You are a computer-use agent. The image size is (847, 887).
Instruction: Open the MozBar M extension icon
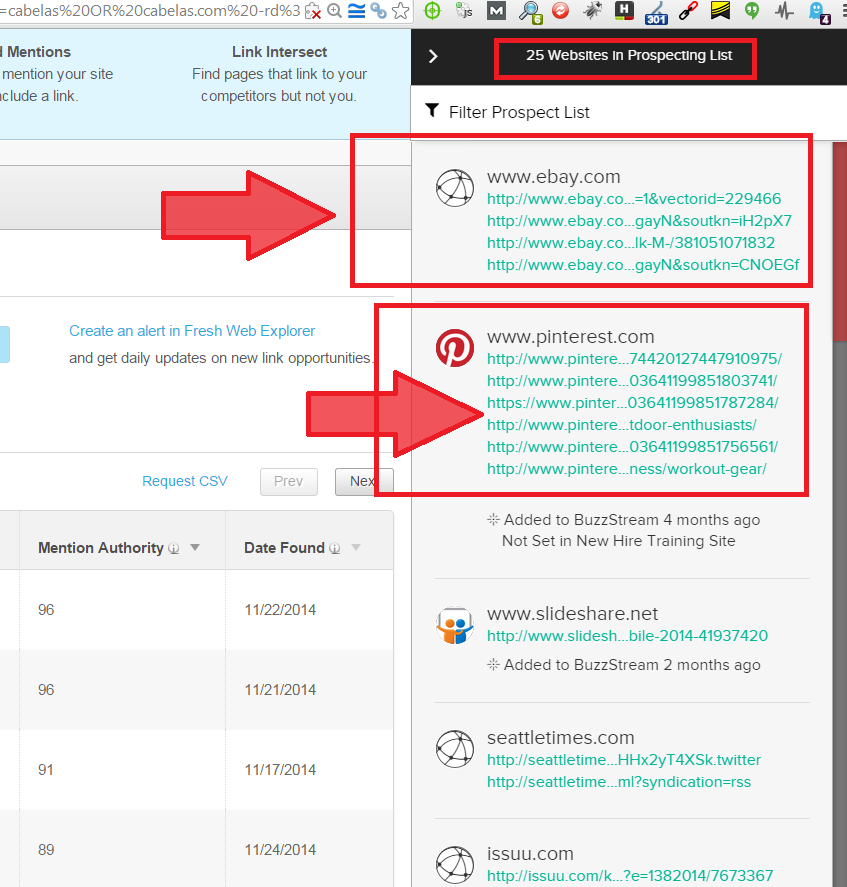[x=496, y=11]
